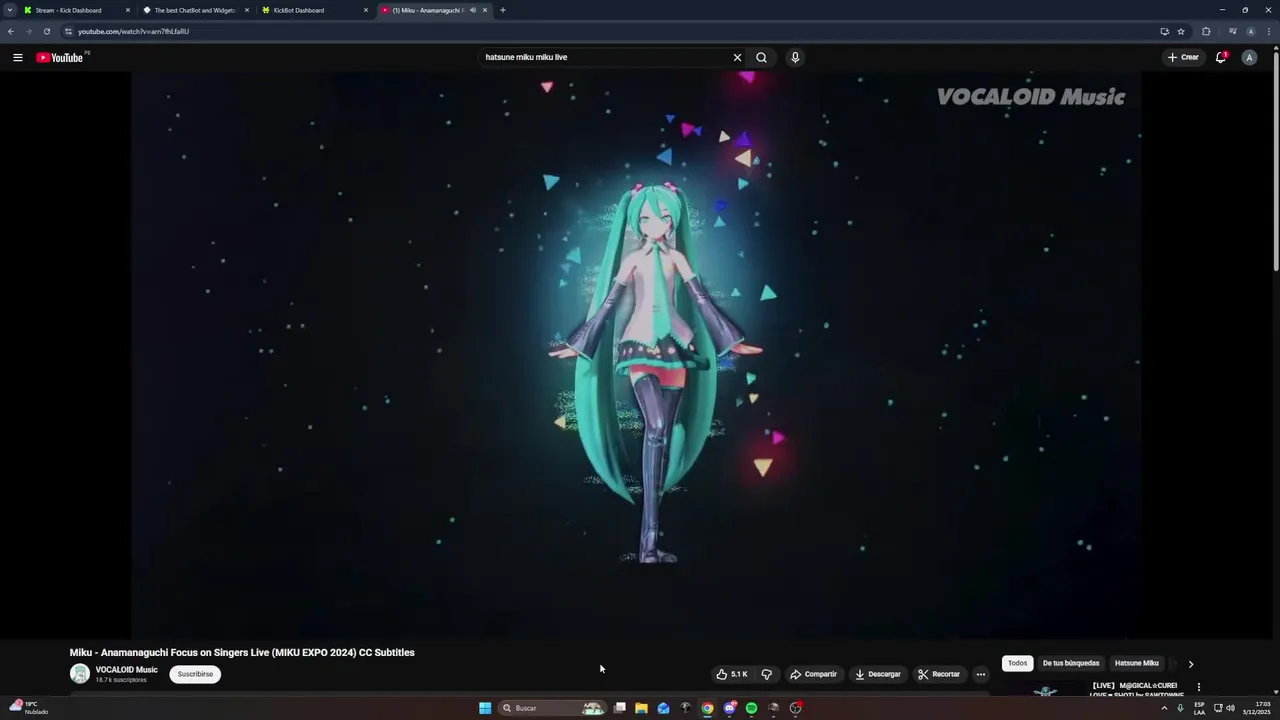Viewport: 1280px width, 720px height.
Task: Open a new browser tab
Action: (x=502, y=10)
